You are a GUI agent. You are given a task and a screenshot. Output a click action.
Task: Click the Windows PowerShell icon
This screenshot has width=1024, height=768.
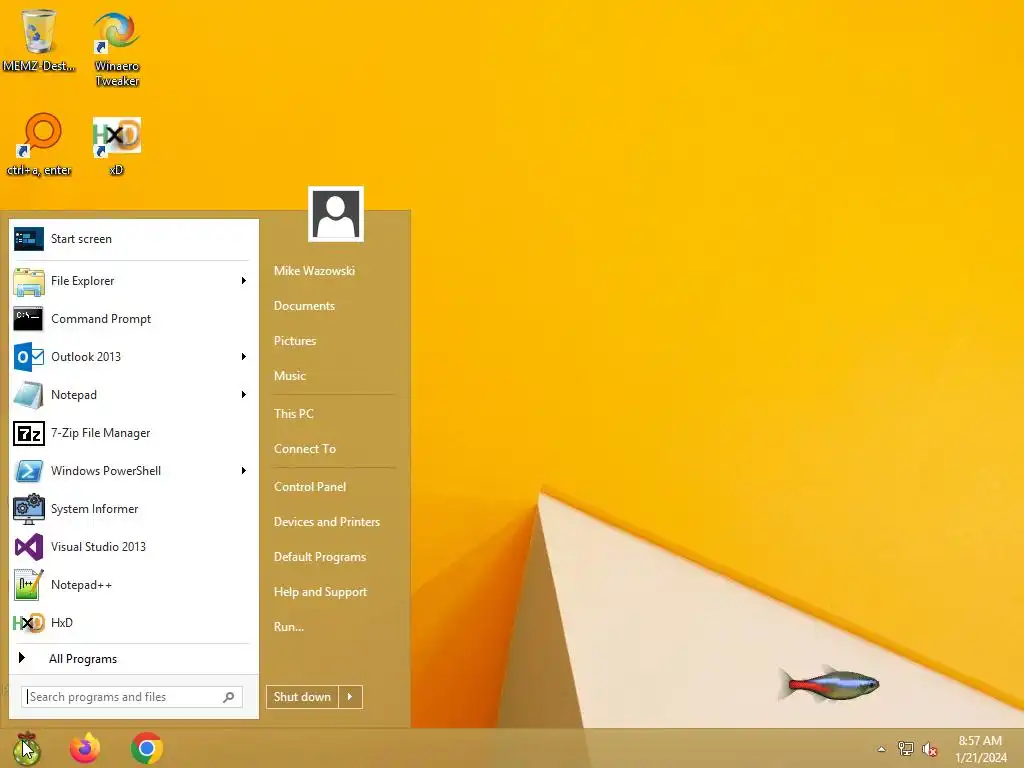(29, 471)
